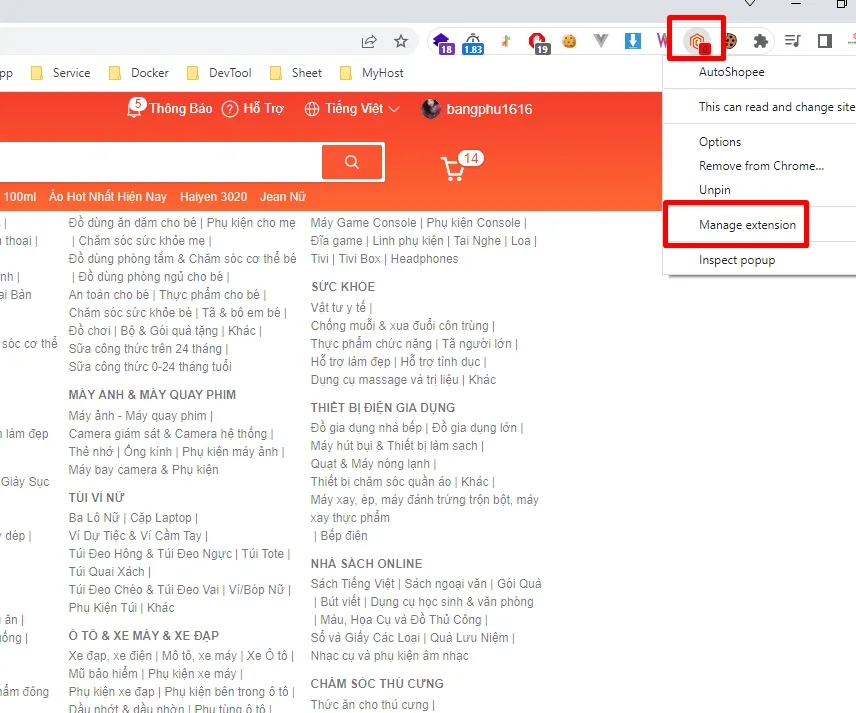Open the MyHost bookmarks folder
Image resolution: width=856 pixels, height=713 pixels.
[x=372, y=73]
